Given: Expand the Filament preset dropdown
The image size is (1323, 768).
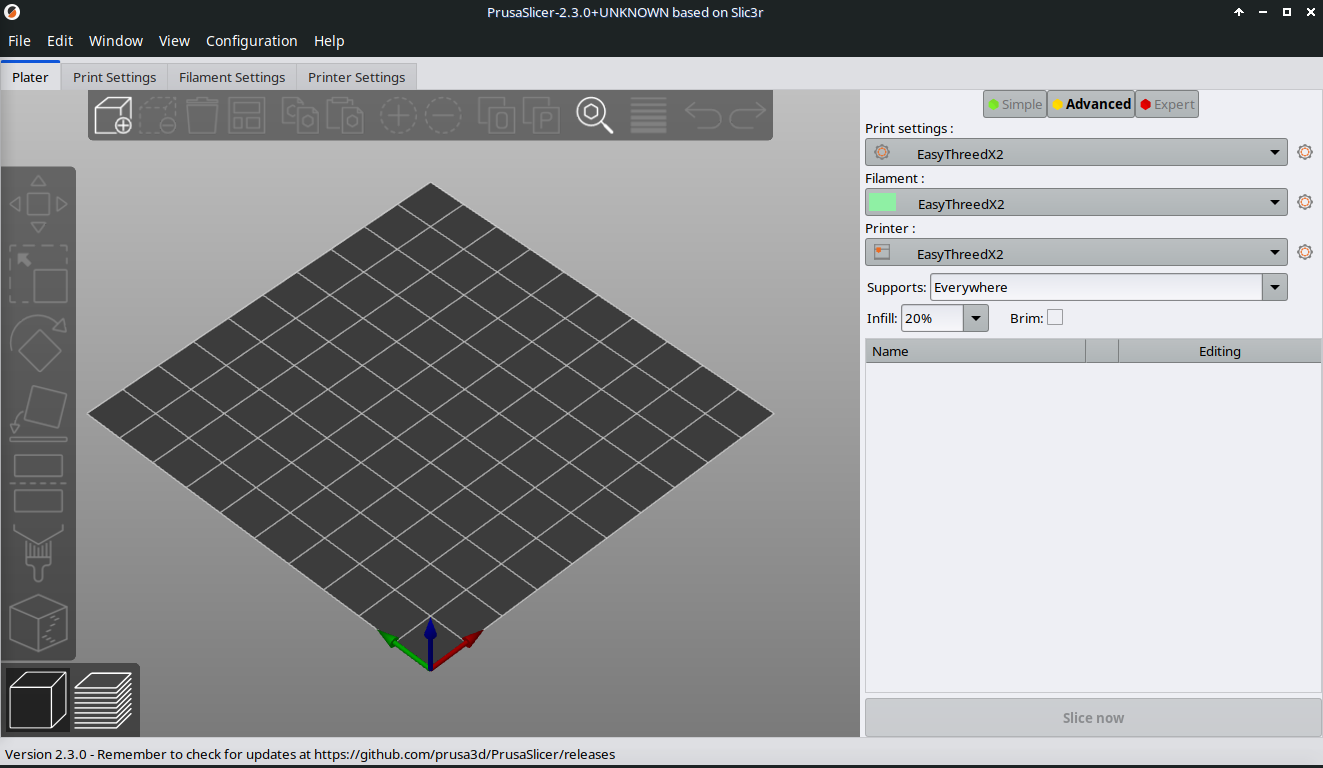Looking at the screenshot, I should coord(1274,202).
